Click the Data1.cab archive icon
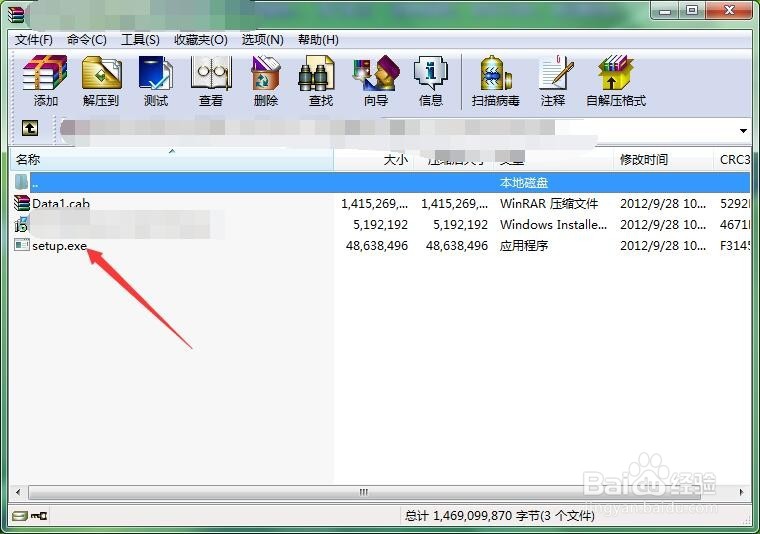Image resolution: width=760 pixels, height=534 pixels. point(22,203)
